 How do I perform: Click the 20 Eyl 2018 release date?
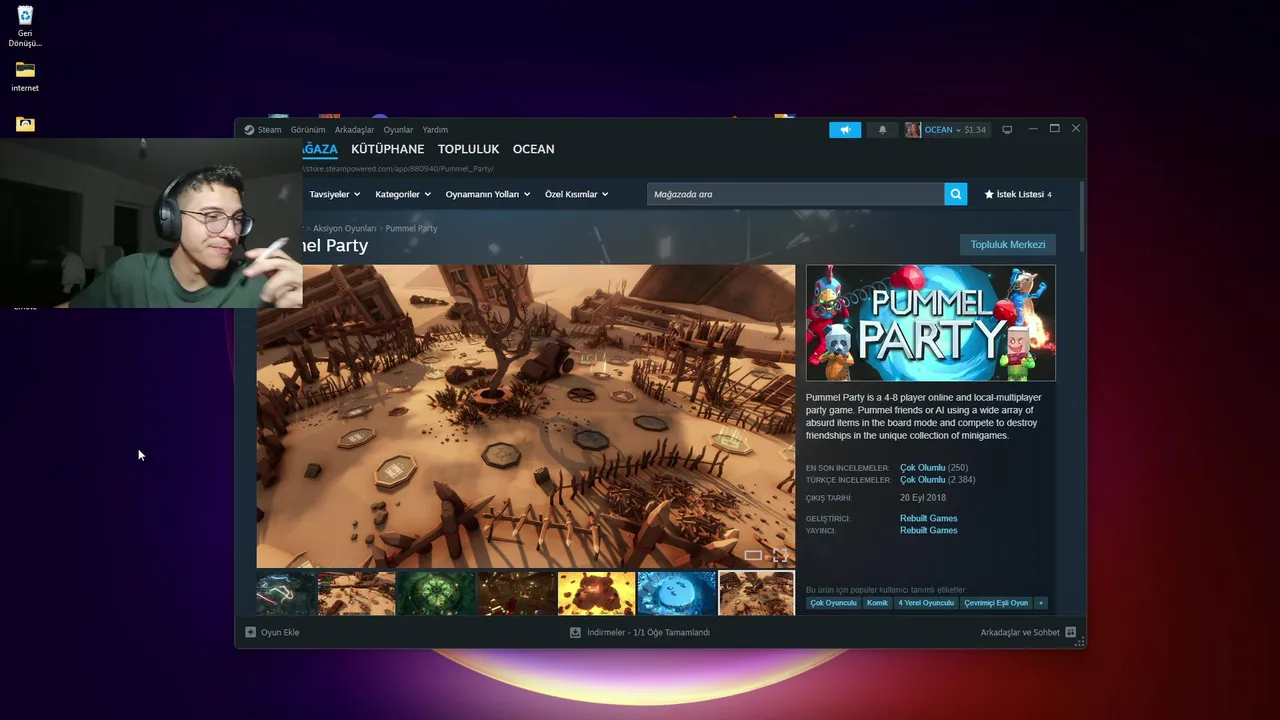click(x=923, y=498)
